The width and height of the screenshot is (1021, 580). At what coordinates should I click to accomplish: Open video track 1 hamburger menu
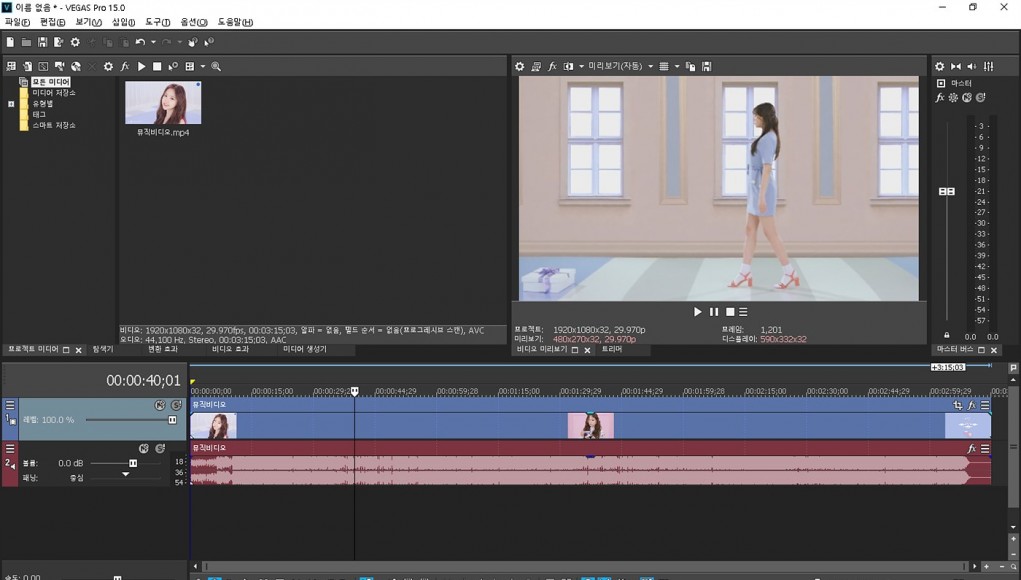pyautogui.click(x=10, y=406)
